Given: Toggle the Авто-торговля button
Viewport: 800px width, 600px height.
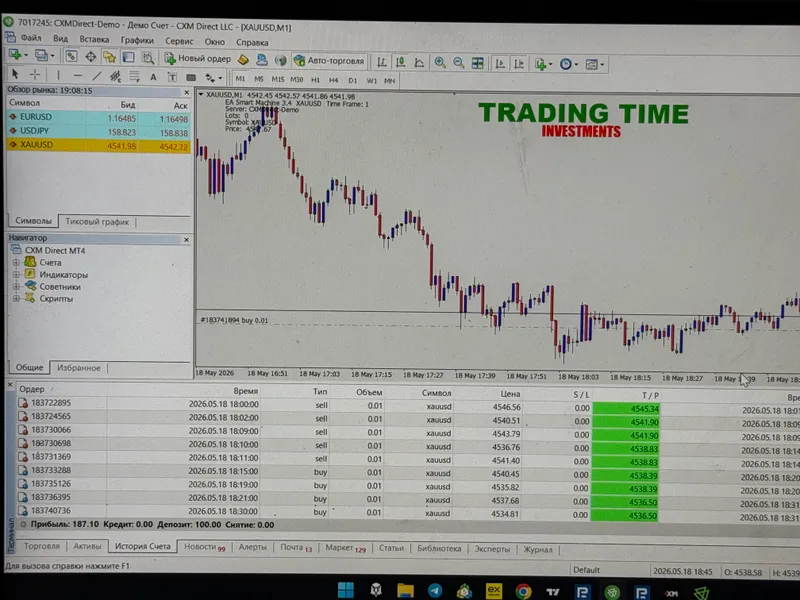Looking at the screenshot, I should 329,61.
